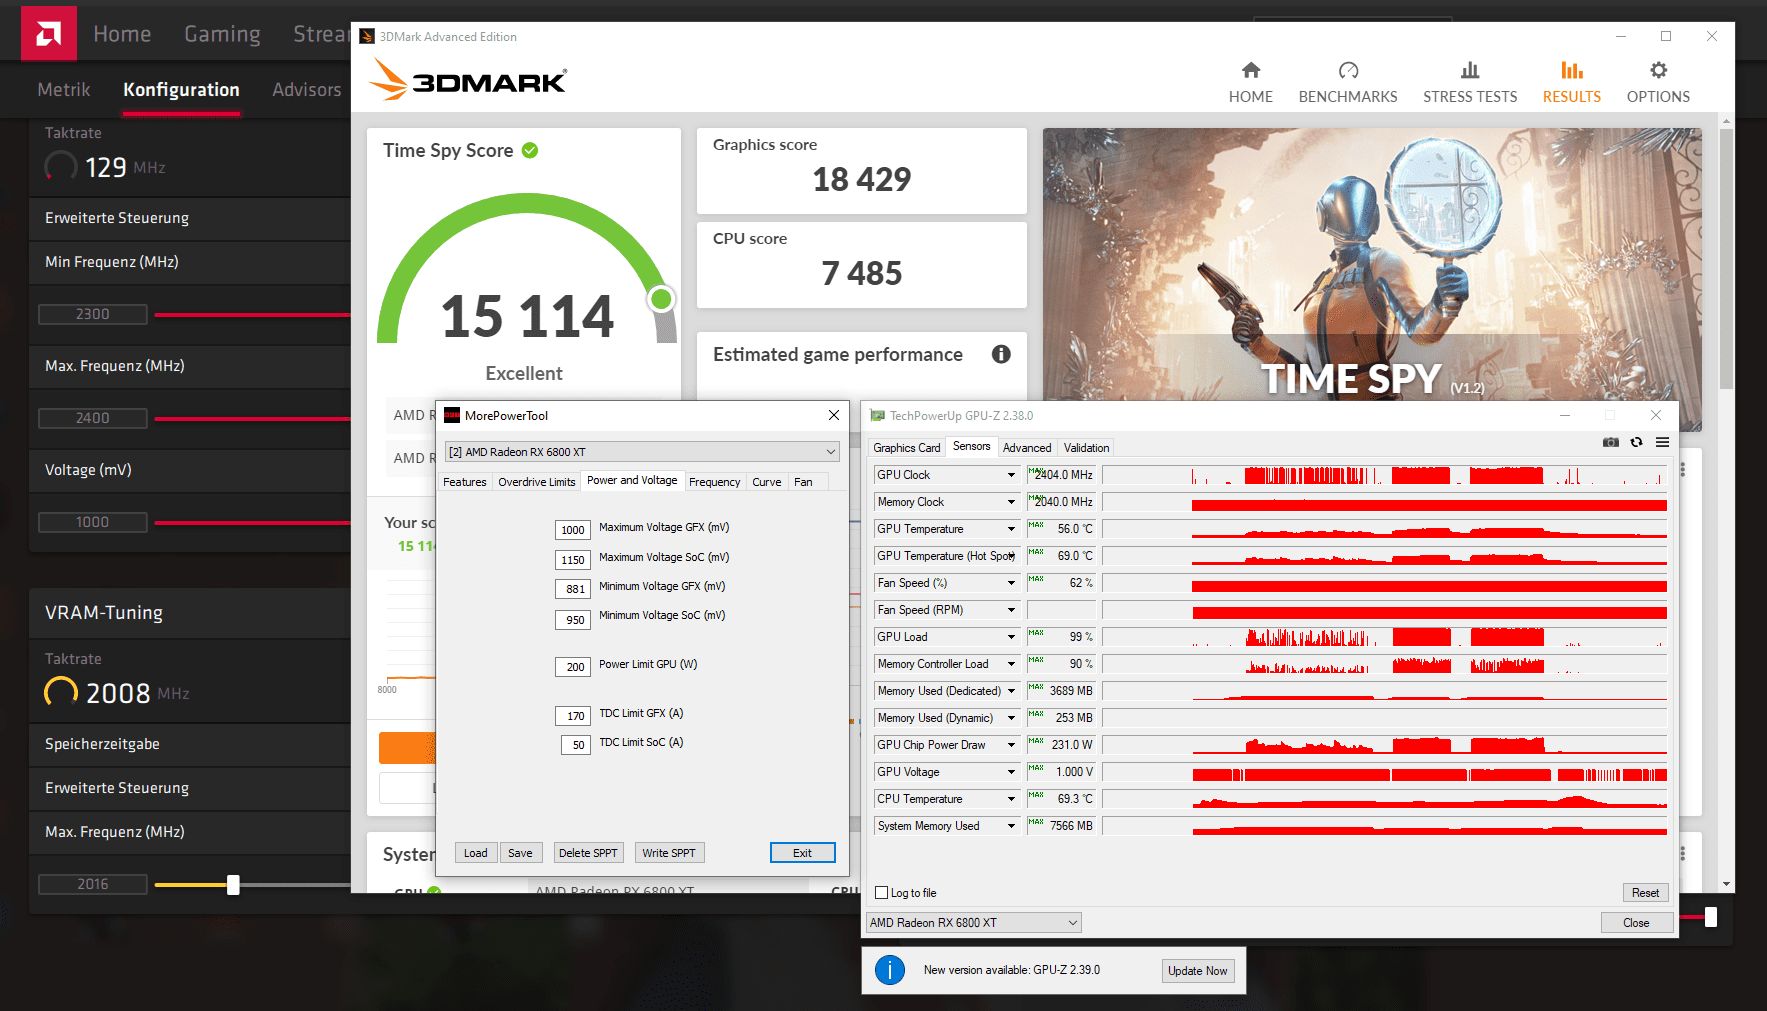
Task: Take a GPU-Z screenshot with the camera icon
Action: (1611, 442)
